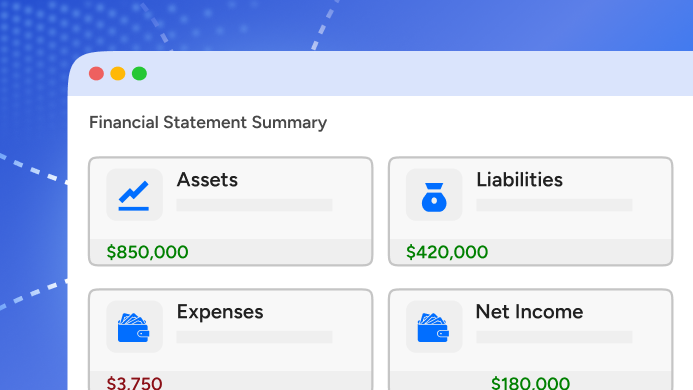Click the placeholder bar under Expenses
This screenshot has width=693, height=390.
click(254, 337)
